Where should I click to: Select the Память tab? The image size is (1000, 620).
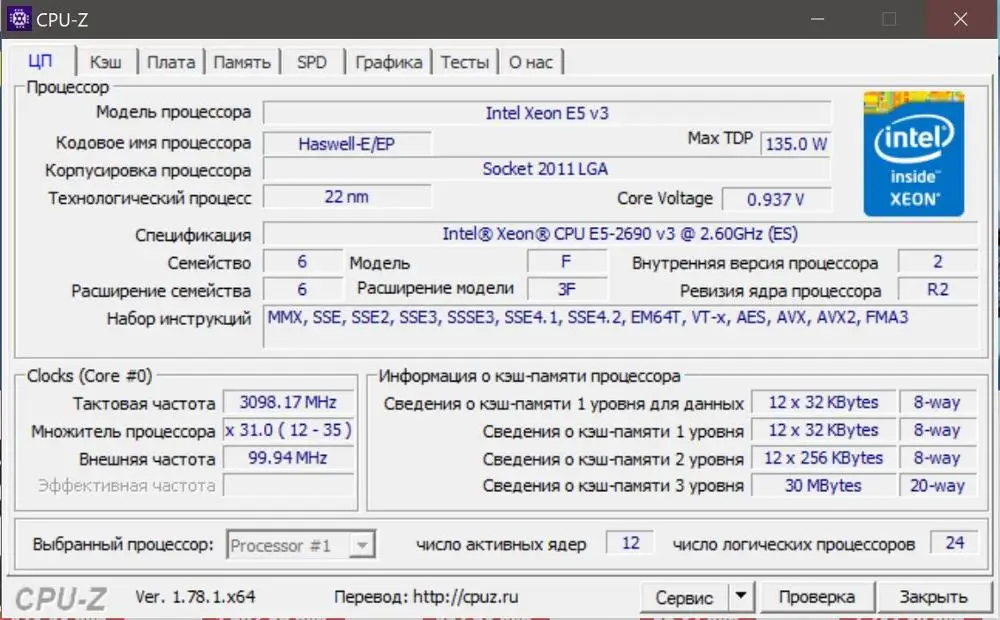coord(242,62)
